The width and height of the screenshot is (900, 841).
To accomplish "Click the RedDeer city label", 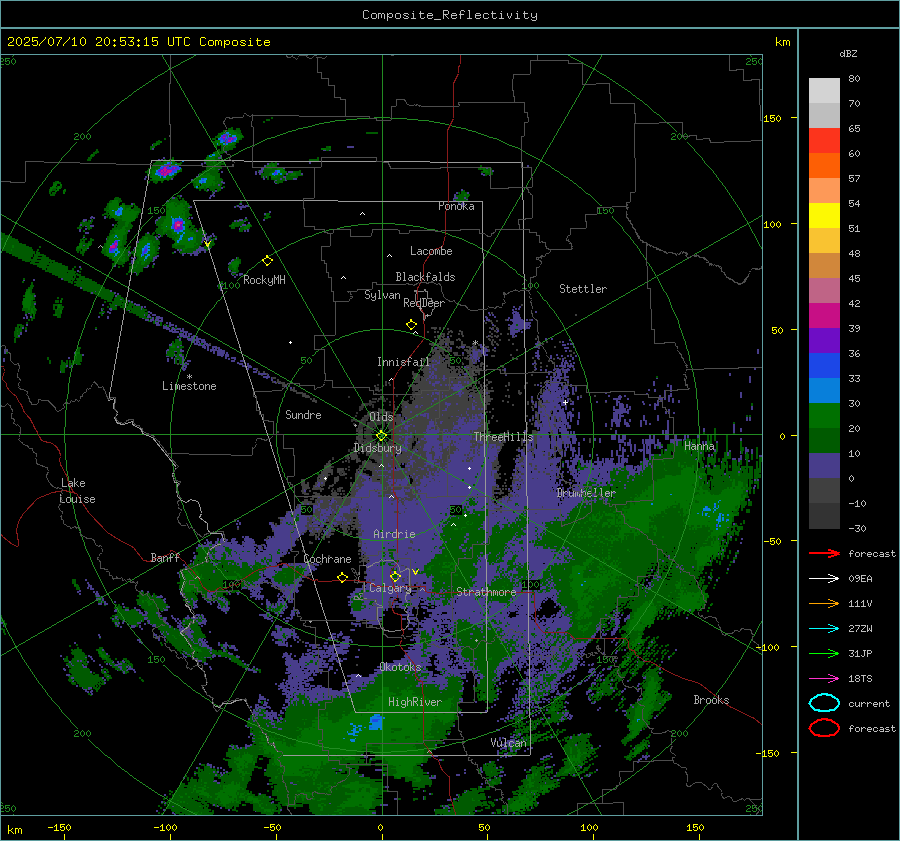I will (424, 303).
